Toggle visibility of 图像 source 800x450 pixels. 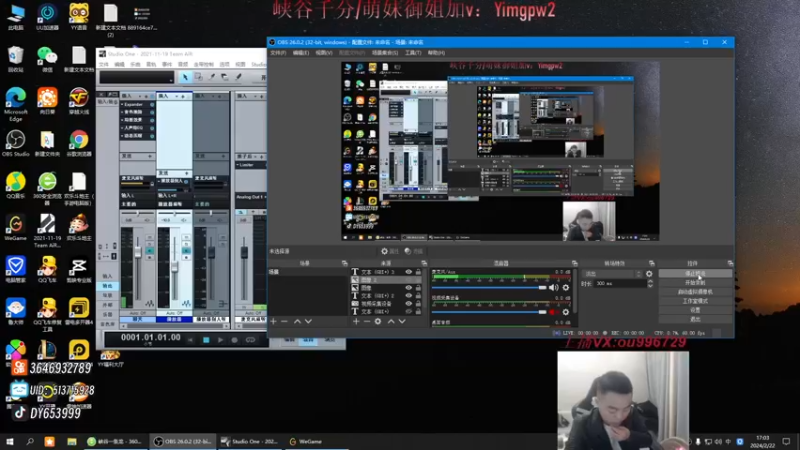(x=409, y=288)
